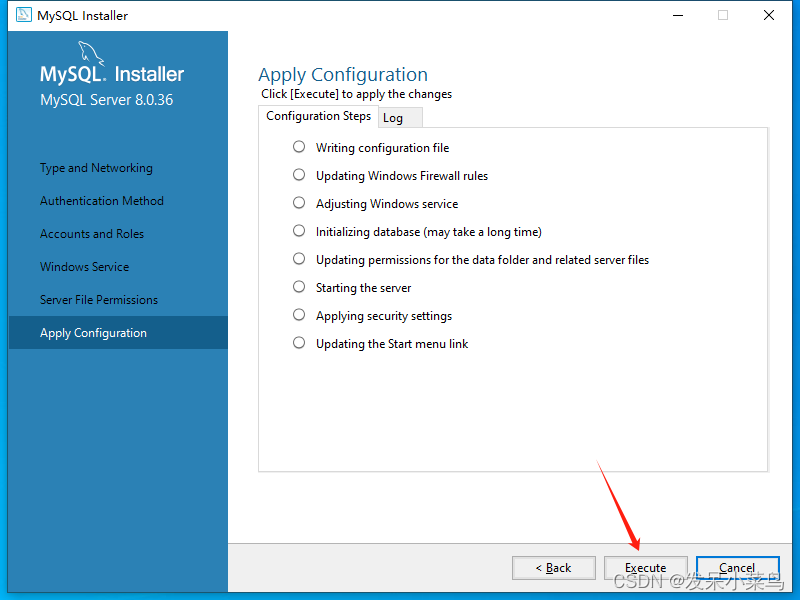Select the Starting the server step indicator

pos(299,287)
